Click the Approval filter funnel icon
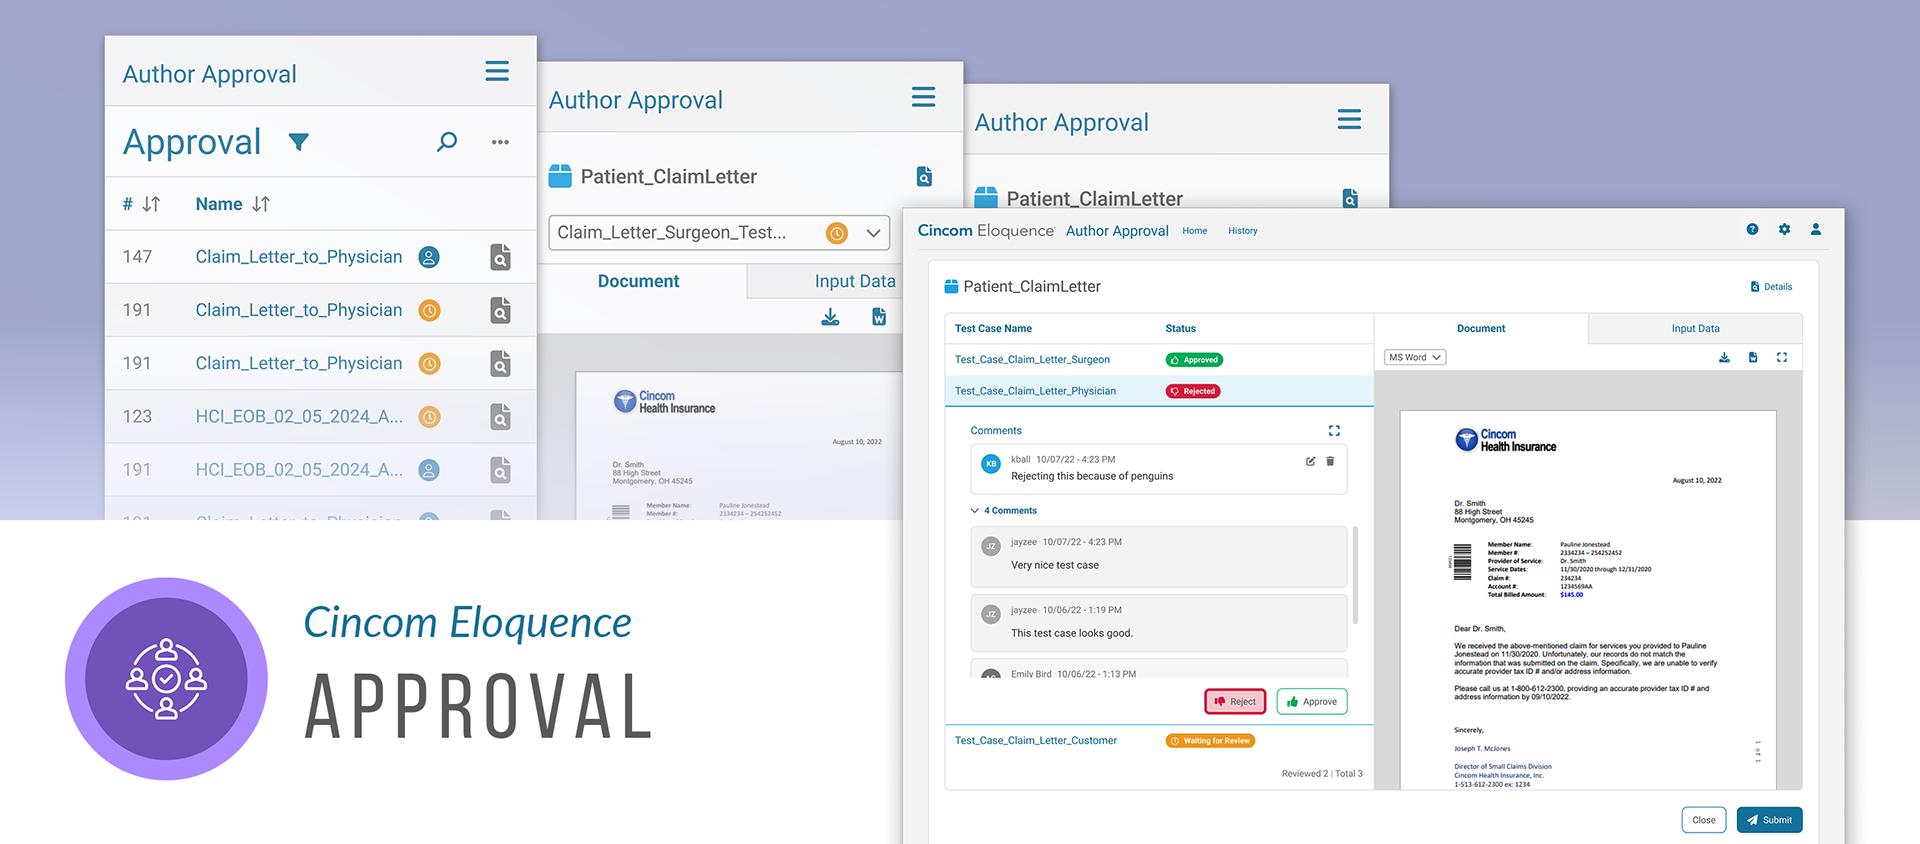 (298, 142)
